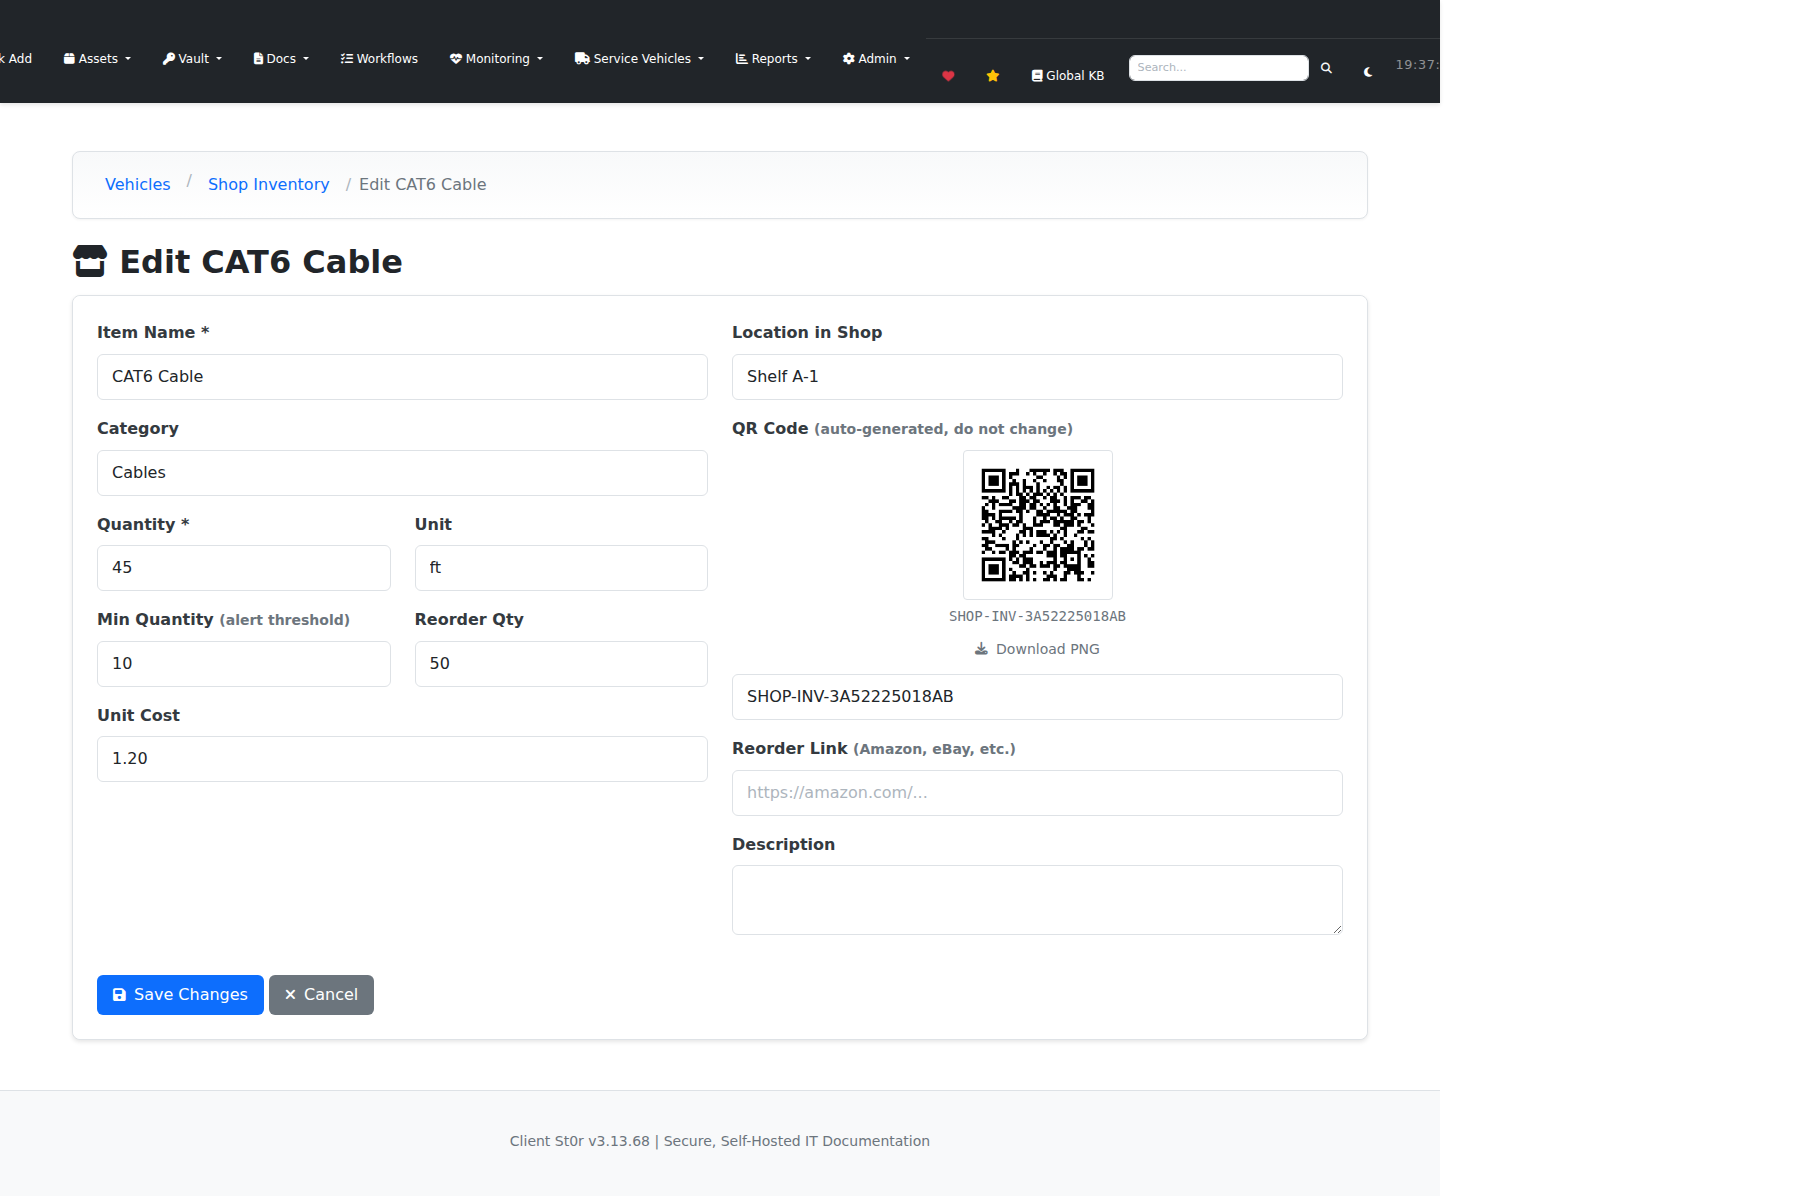Toggle dark mode moon icon
The height and width of the screenshot is (1196, 1805).
(1368, 72)
